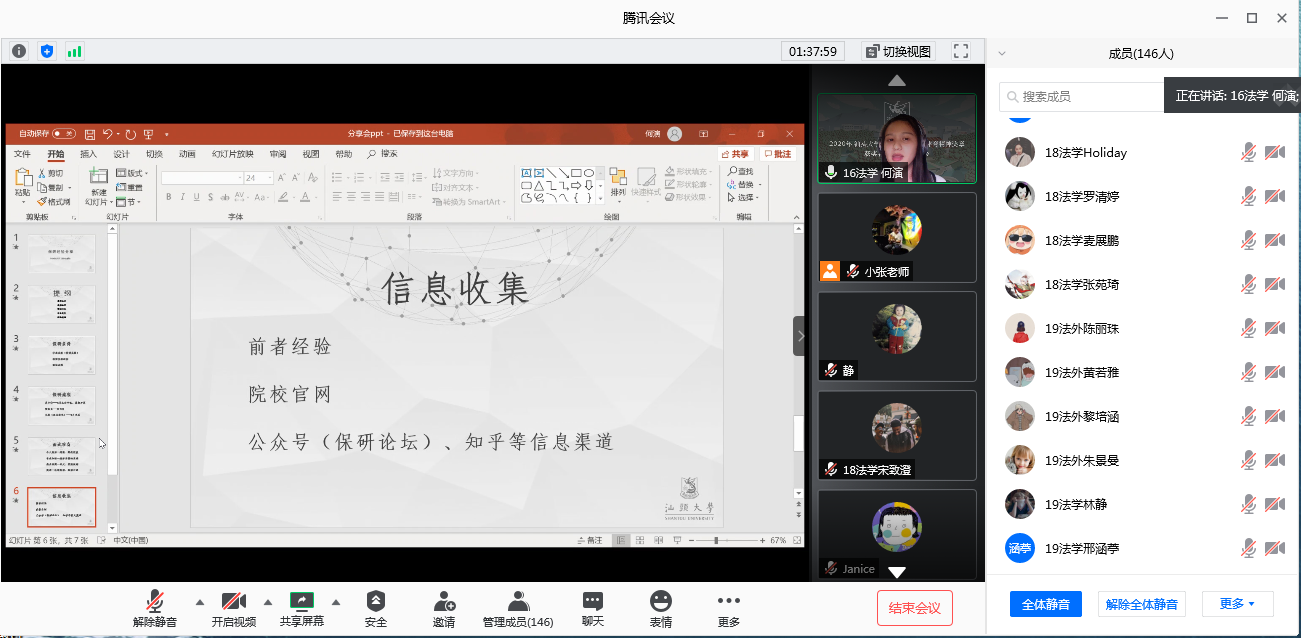Screen dimensions: 1301x638
Task: Unmute microphone with 解除静音
Action: [x=155, y=608]
